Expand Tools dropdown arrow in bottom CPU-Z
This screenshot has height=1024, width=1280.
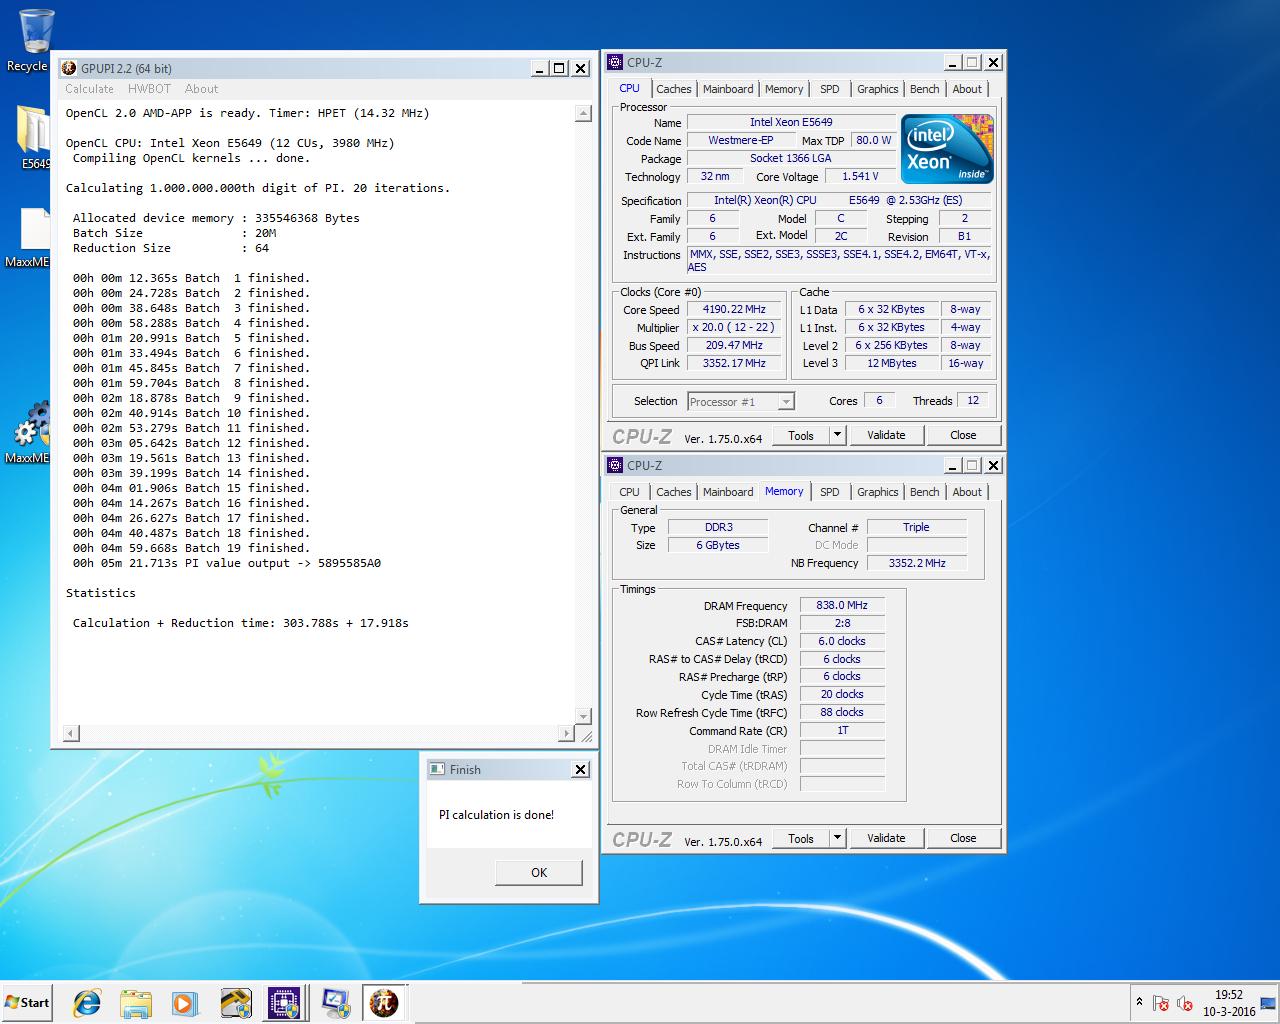tap(838, 838)
